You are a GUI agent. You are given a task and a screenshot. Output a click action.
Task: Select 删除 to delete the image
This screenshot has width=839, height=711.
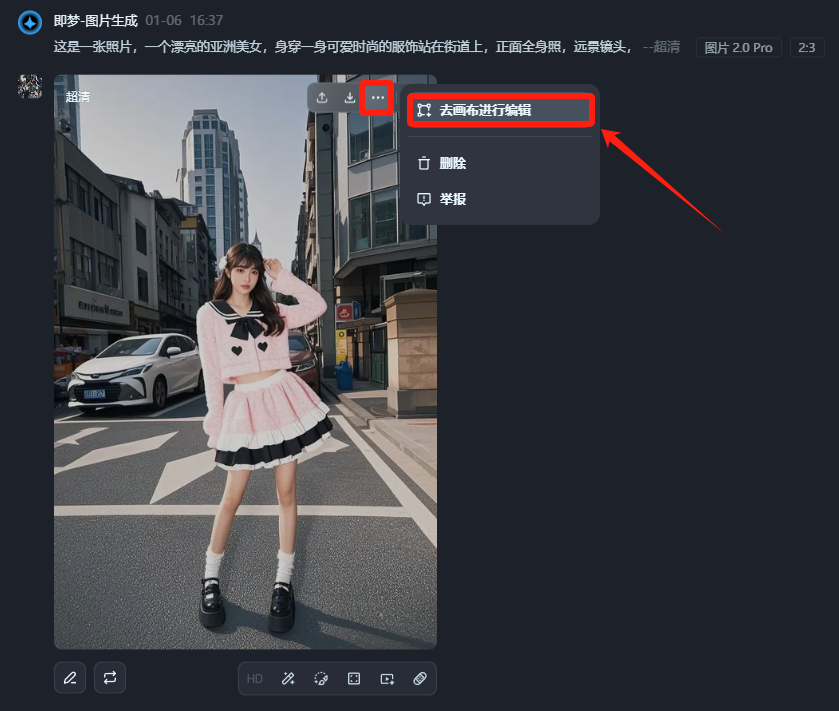(452, 162)
